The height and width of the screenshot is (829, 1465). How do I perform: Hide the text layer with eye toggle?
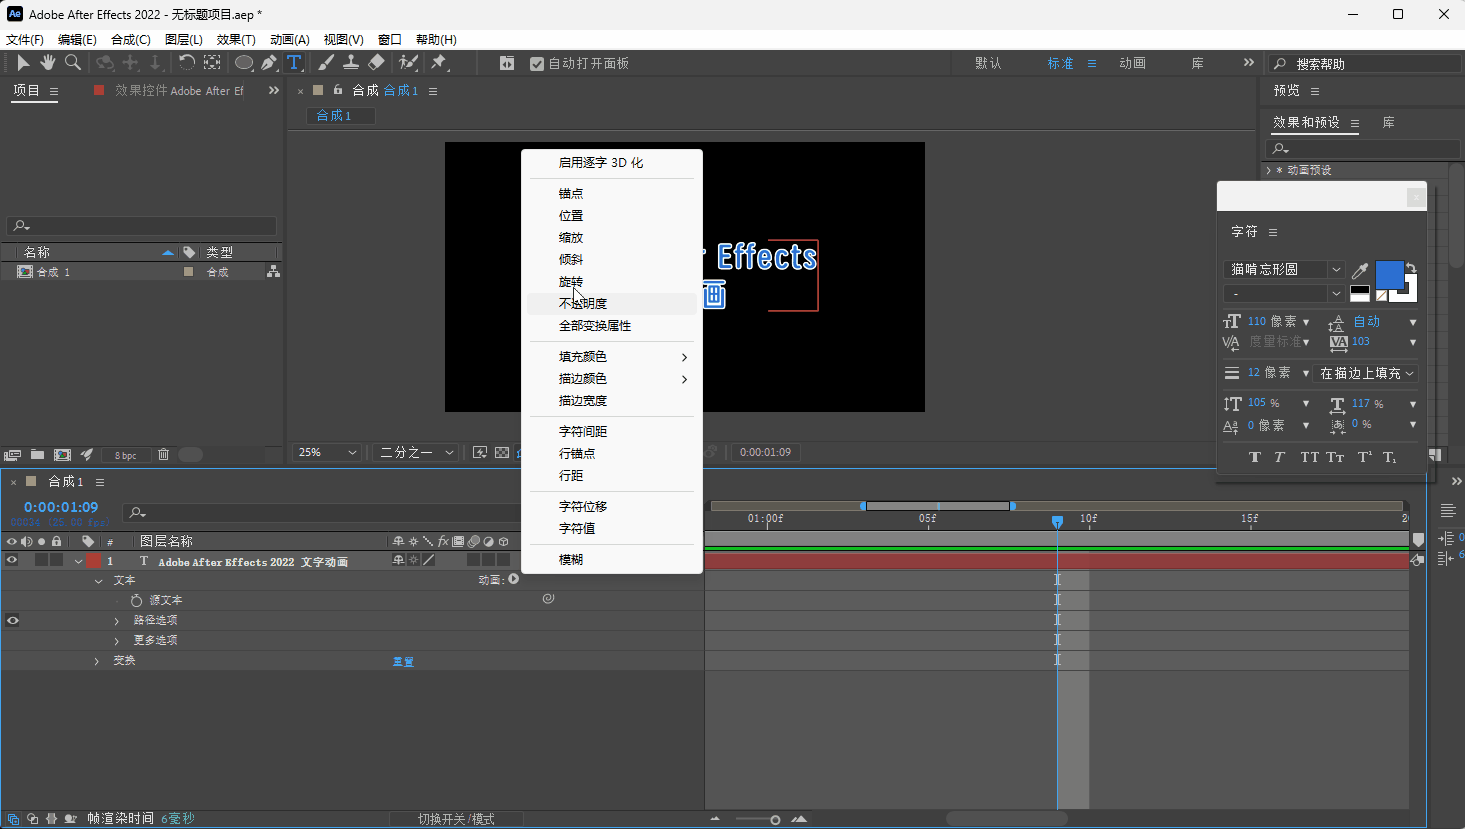(12, 560)
